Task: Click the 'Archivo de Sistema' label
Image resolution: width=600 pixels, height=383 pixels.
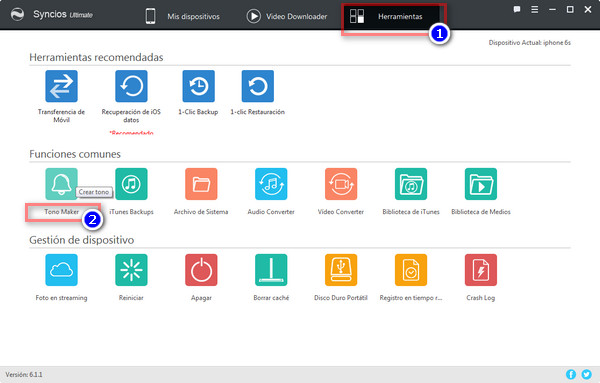Action: pyautogui.click(x=201, y=212)
